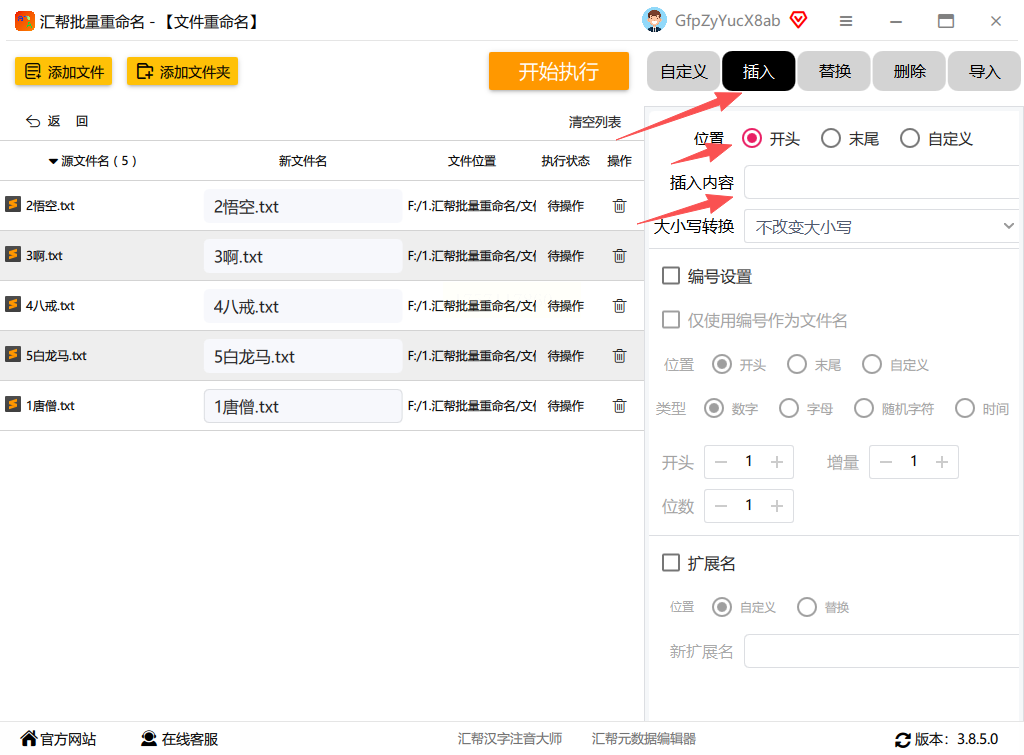This screenshot has height=755, width=1024.
Task: Click the 文件位置 column header
Action: pyautogui.click(x=472, y=161)
